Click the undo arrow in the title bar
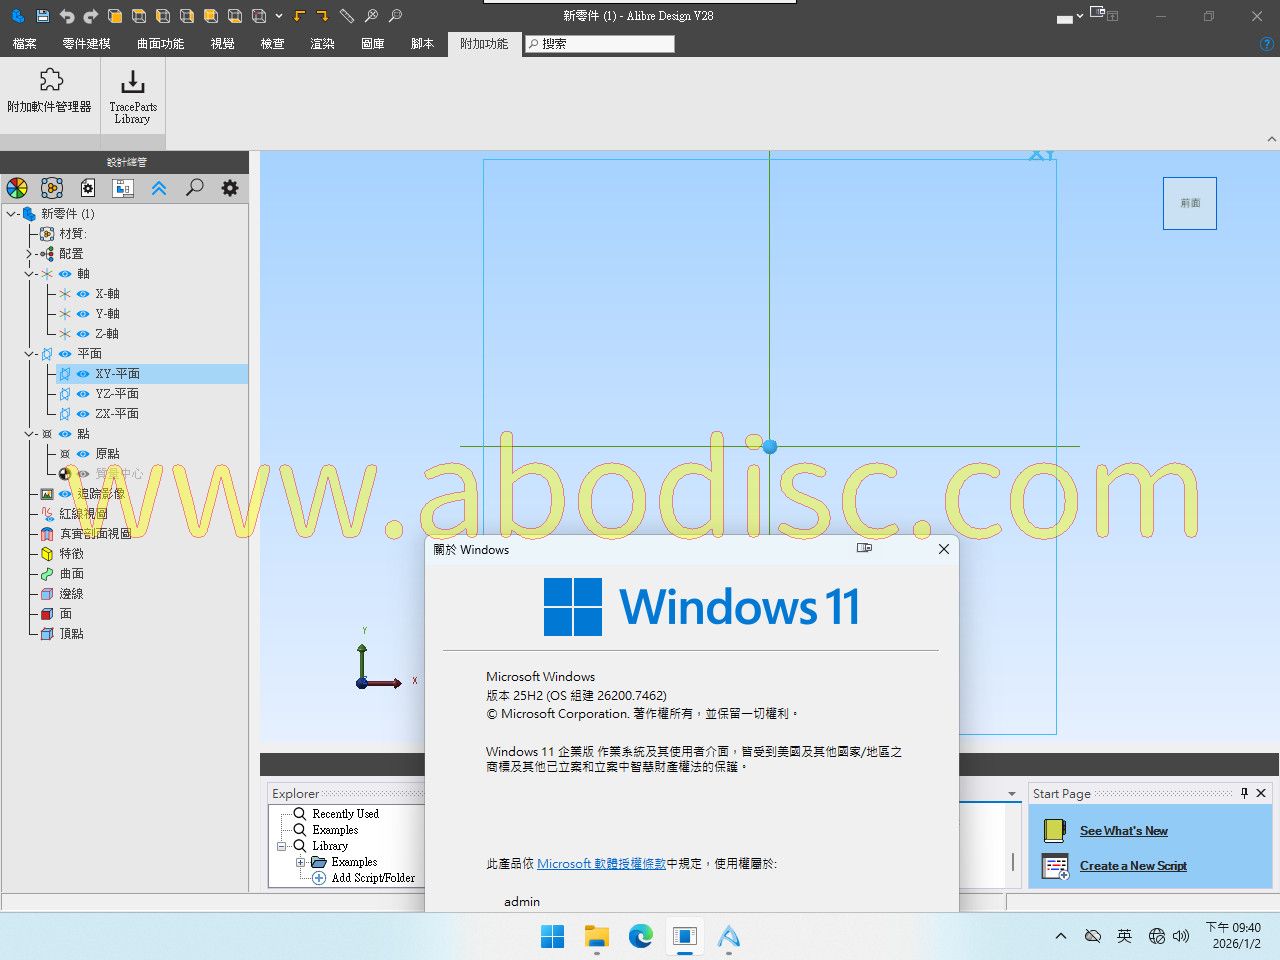 click(x=67, y=16)
